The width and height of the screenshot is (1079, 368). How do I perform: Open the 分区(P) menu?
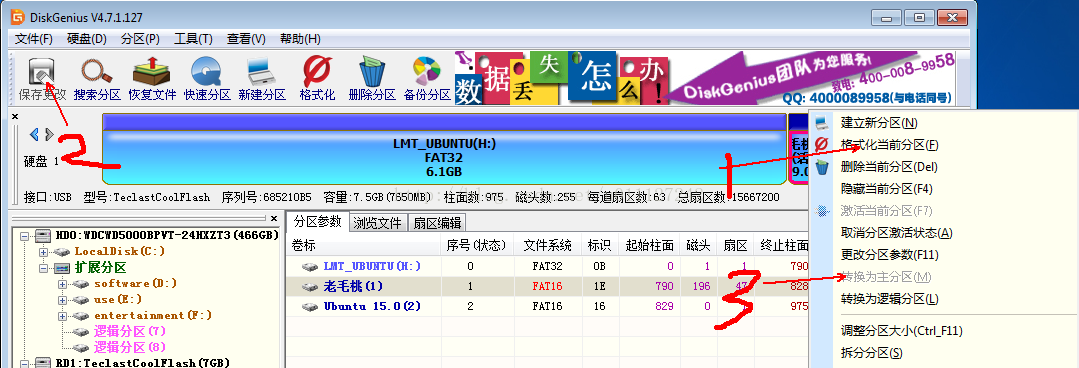point(140,39)
